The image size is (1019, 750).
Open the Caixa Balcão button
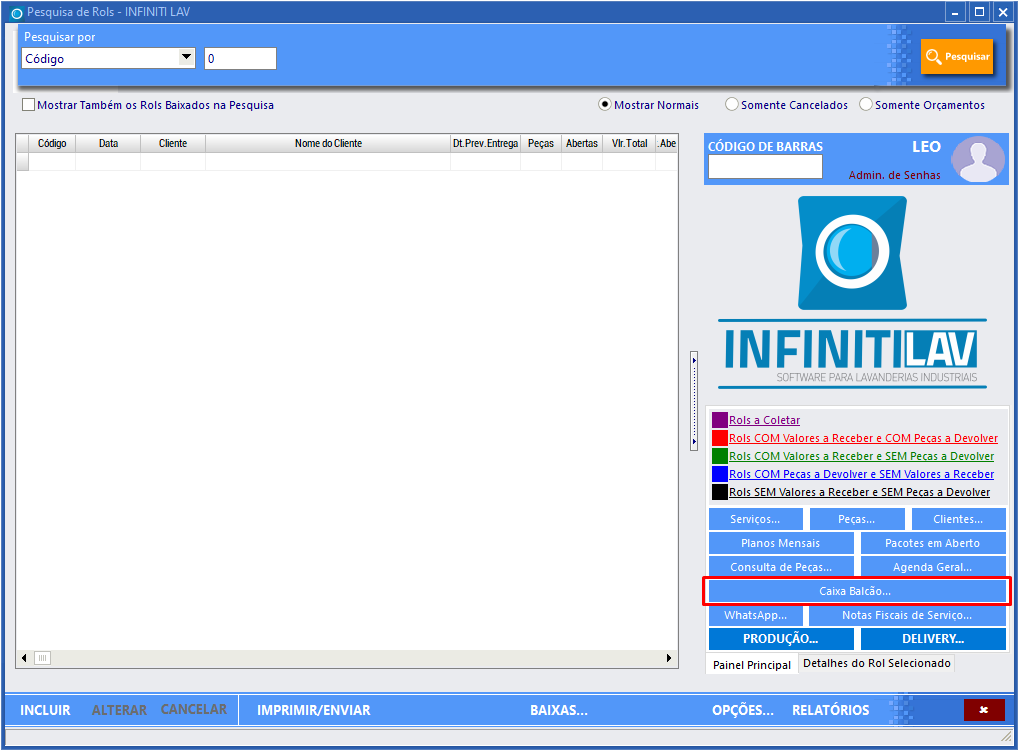pyautogui.click(x=856, y=591)
